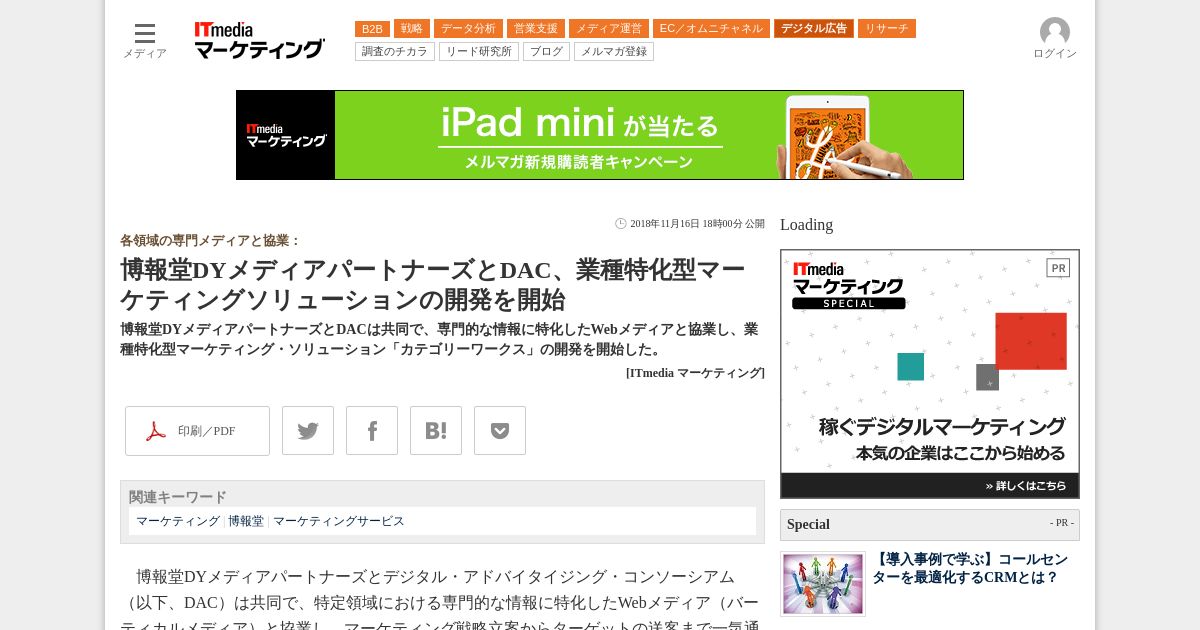Click the 博報堂 keyword link
The width and height of the screenshot is (1200, 630).
pos(246,521)
